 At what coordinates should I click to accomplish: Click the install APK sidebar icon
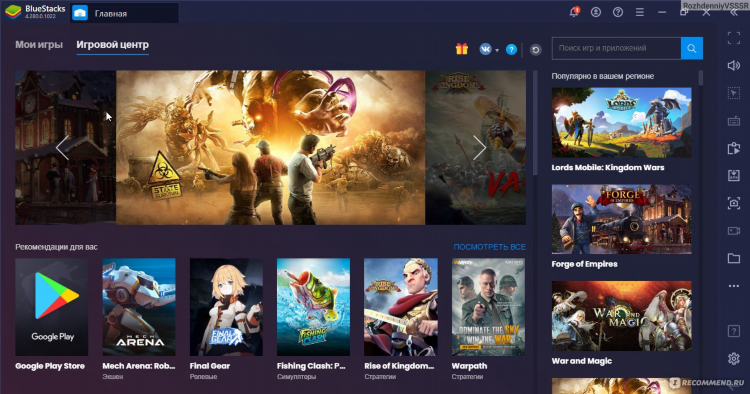tap(734, 175)
